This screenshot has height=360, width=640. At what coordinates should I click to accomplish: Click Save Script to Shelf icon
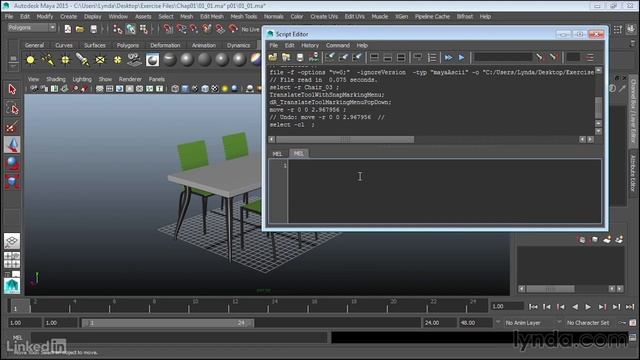313,58
